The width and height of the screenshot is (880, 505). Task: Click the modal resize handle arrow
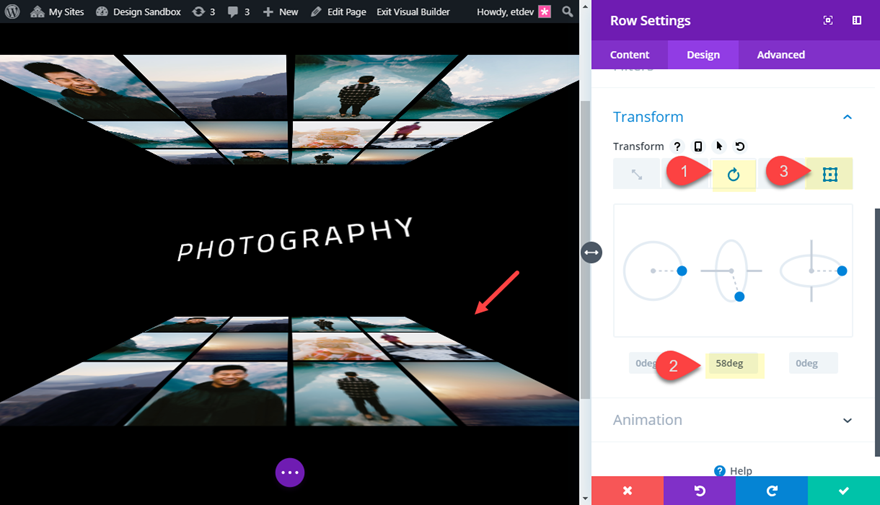pyautogui.click(x=592, y=252)
